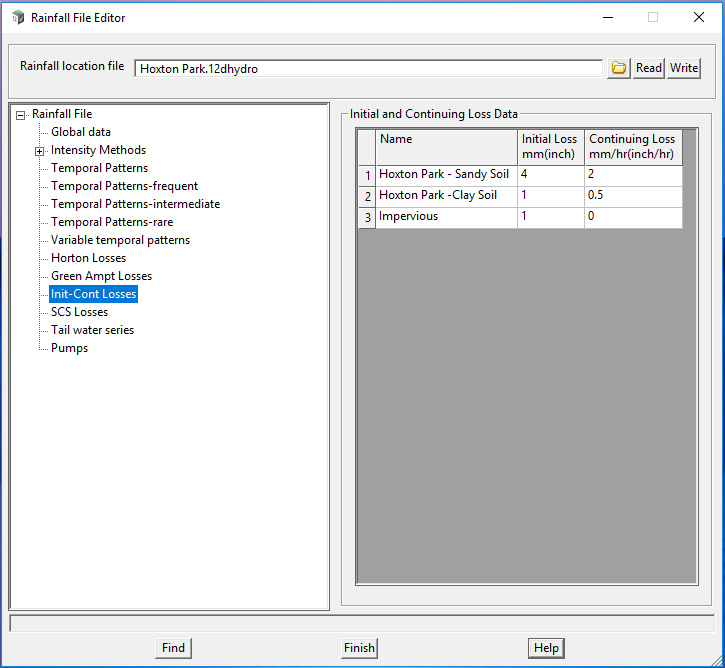The height and width of the screenshot is (668, 725).
Task: Click the Finish button
Action: (359, 648)
